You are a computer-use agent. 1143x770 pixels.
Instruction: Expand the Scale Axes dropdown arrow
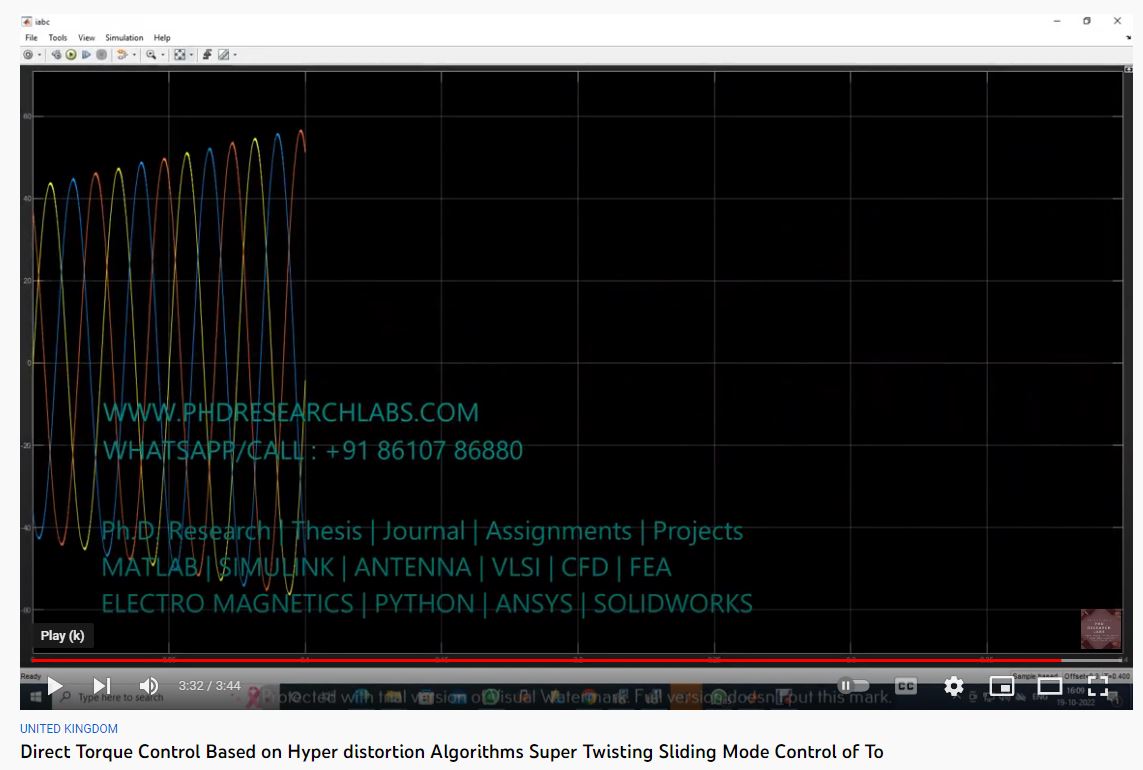[x=192, y=55]
